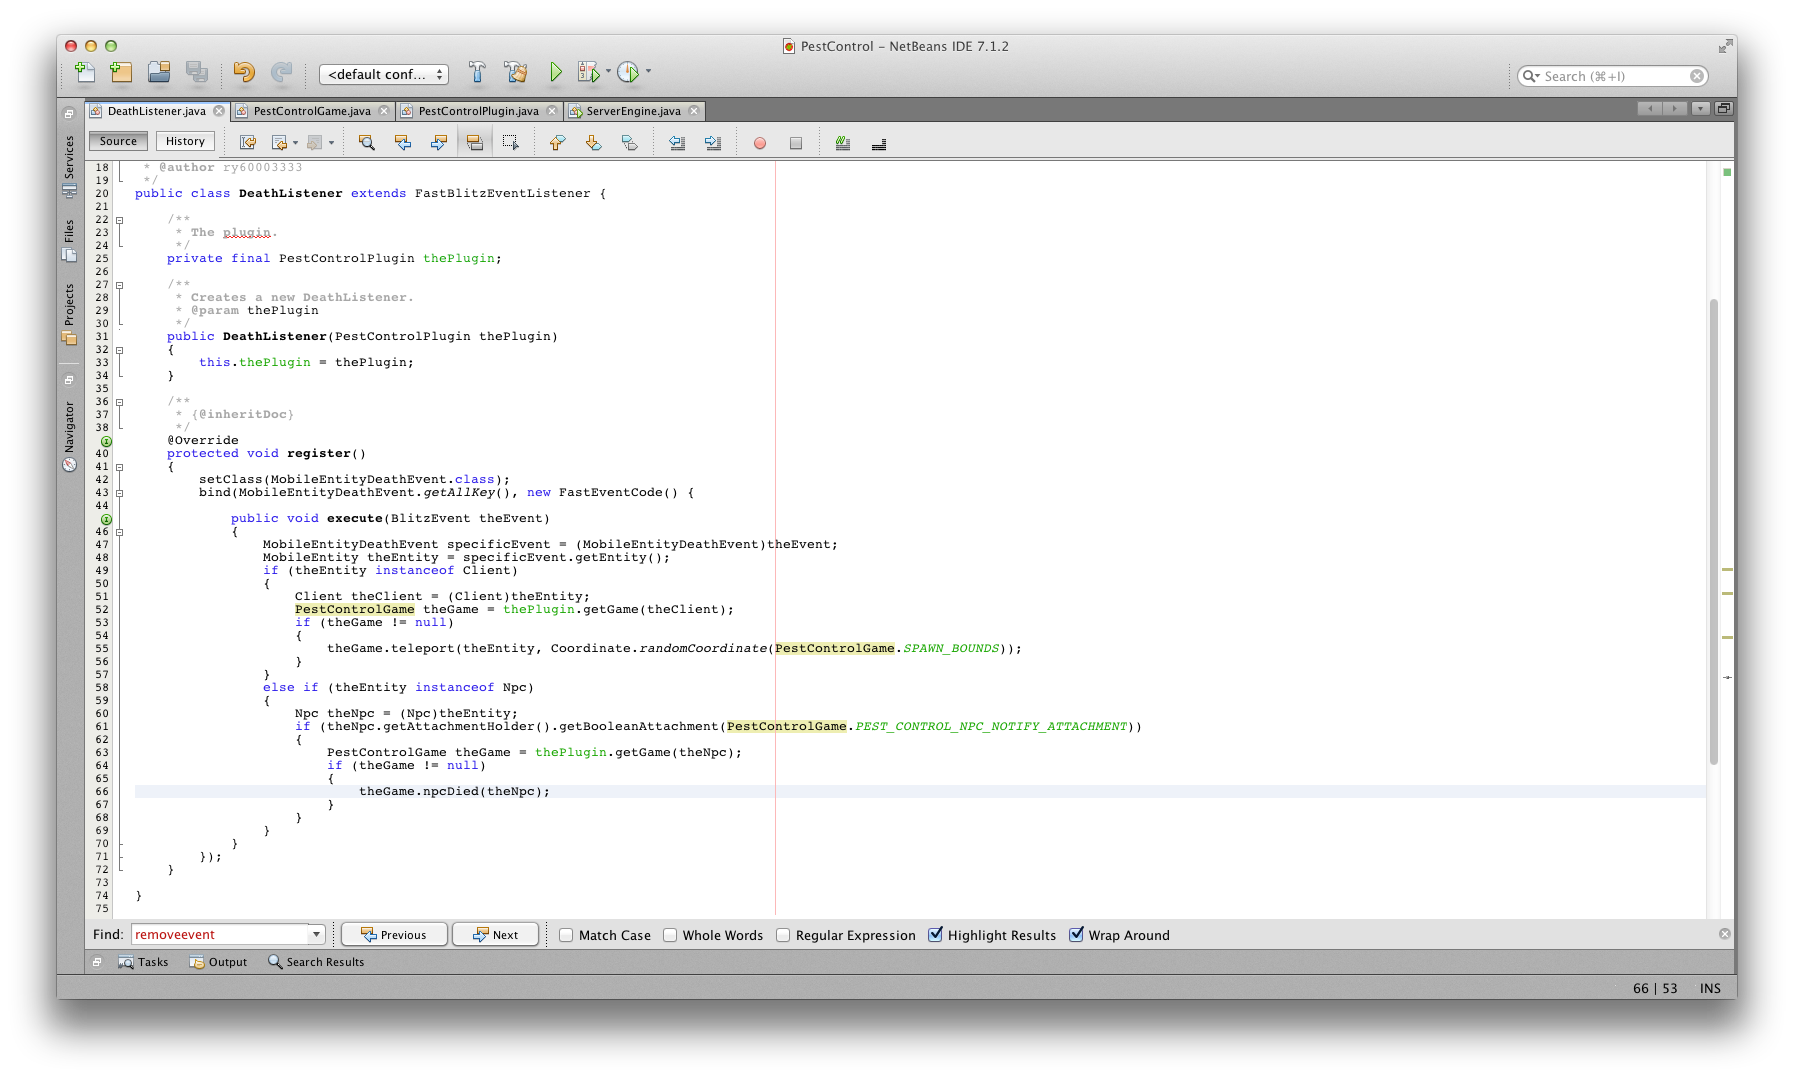Open the Search Results tab
The width and height of the screenshot is (1794, 1078).
[x=316, y=962]
